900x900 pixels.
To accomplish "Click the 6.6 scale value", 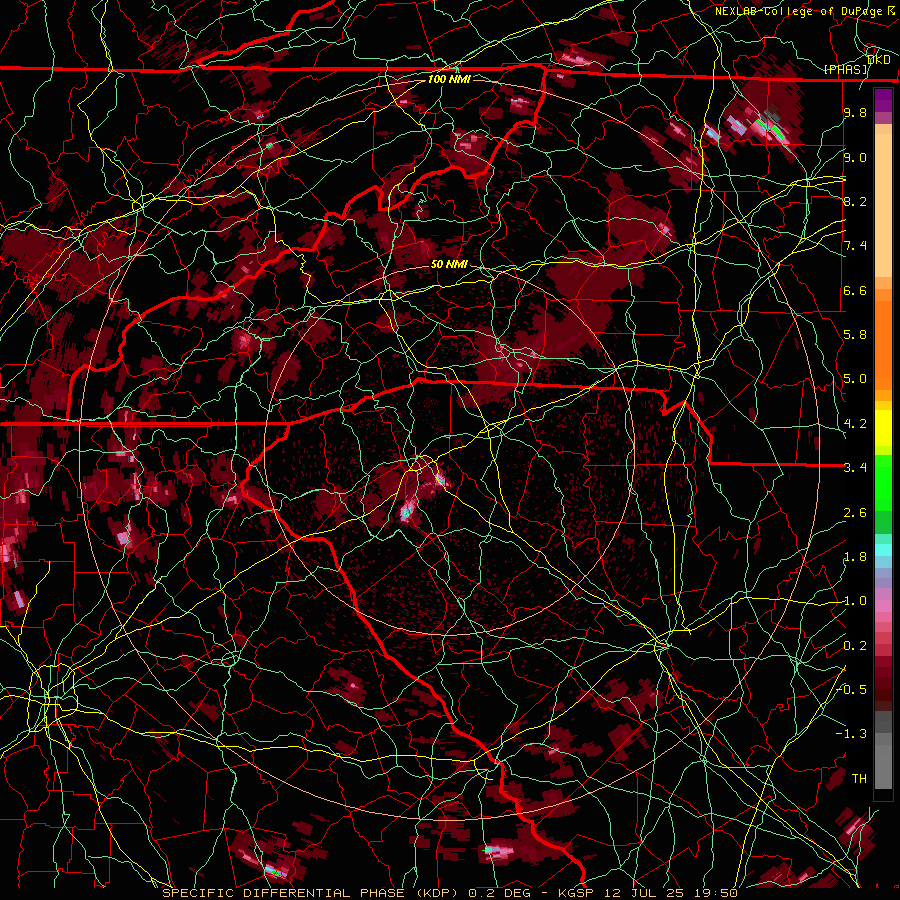I will tap(855, 290).
